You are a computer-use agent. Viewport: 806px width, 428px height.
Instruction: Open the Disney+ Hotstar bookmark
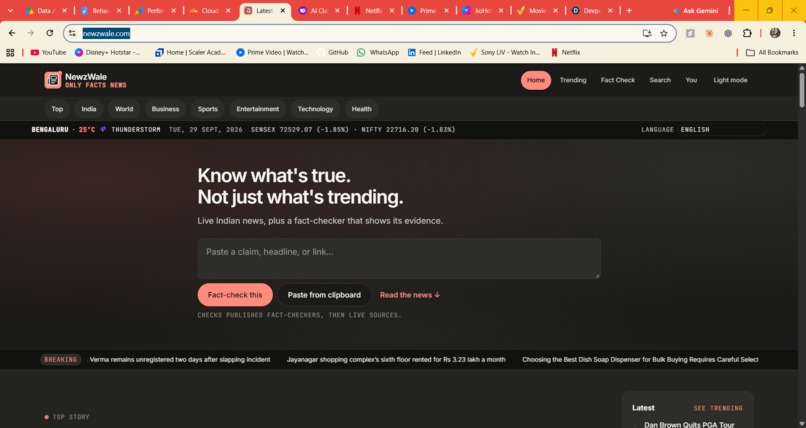point(107,52)
